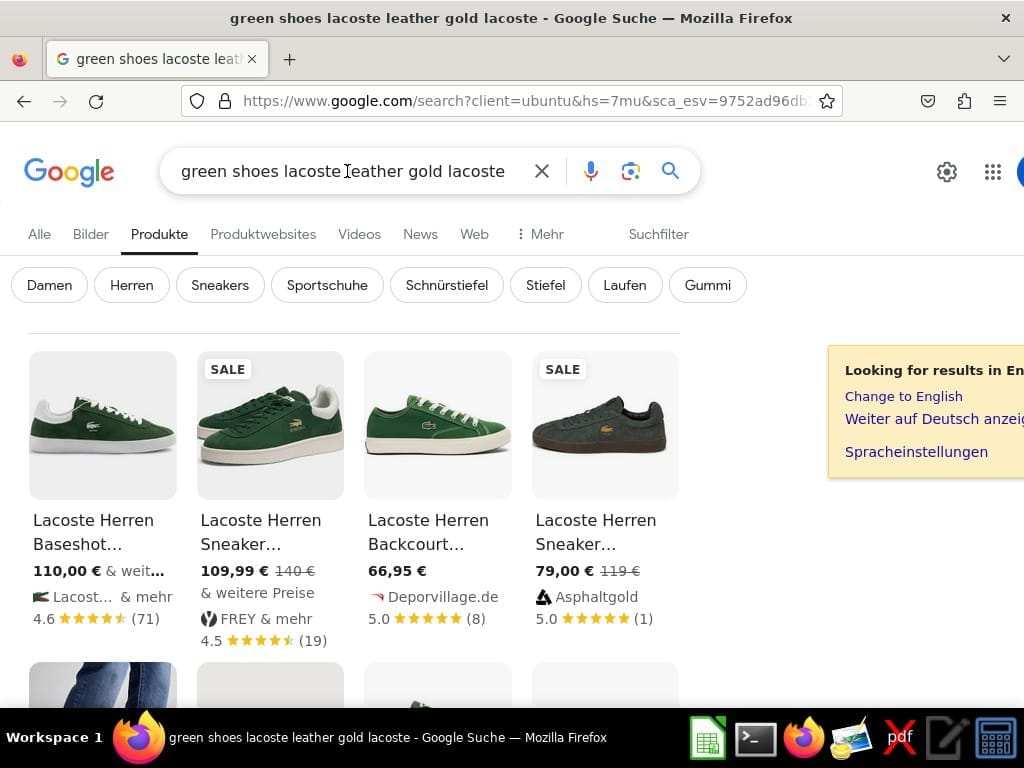This screenshot has height=768, width=1024.
Task: Go to the Google homepage logo
Action: point(69,172)
